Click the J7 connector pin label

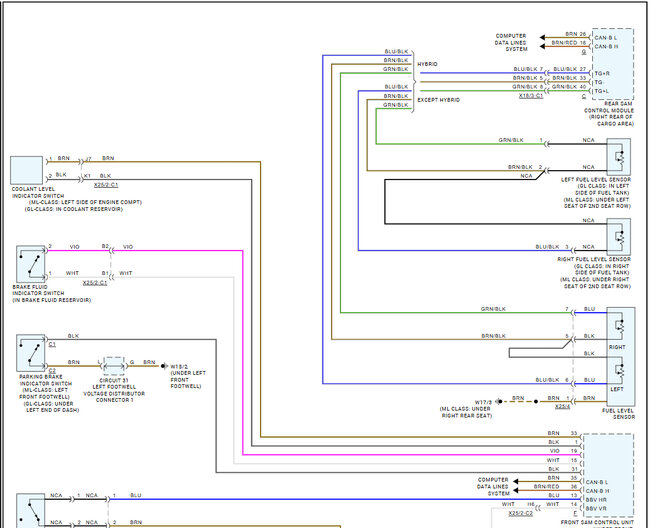(88, 158)
